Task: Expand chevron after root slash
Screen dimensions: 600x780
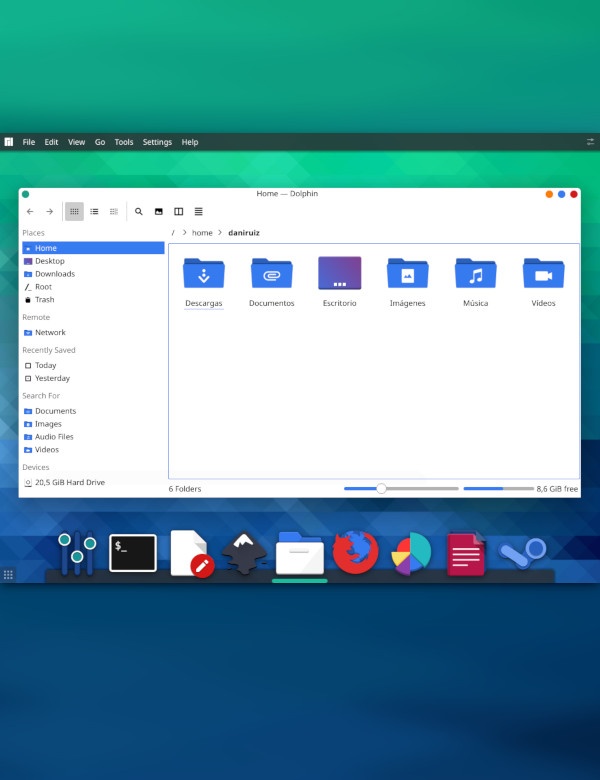Action: (184, 233)
